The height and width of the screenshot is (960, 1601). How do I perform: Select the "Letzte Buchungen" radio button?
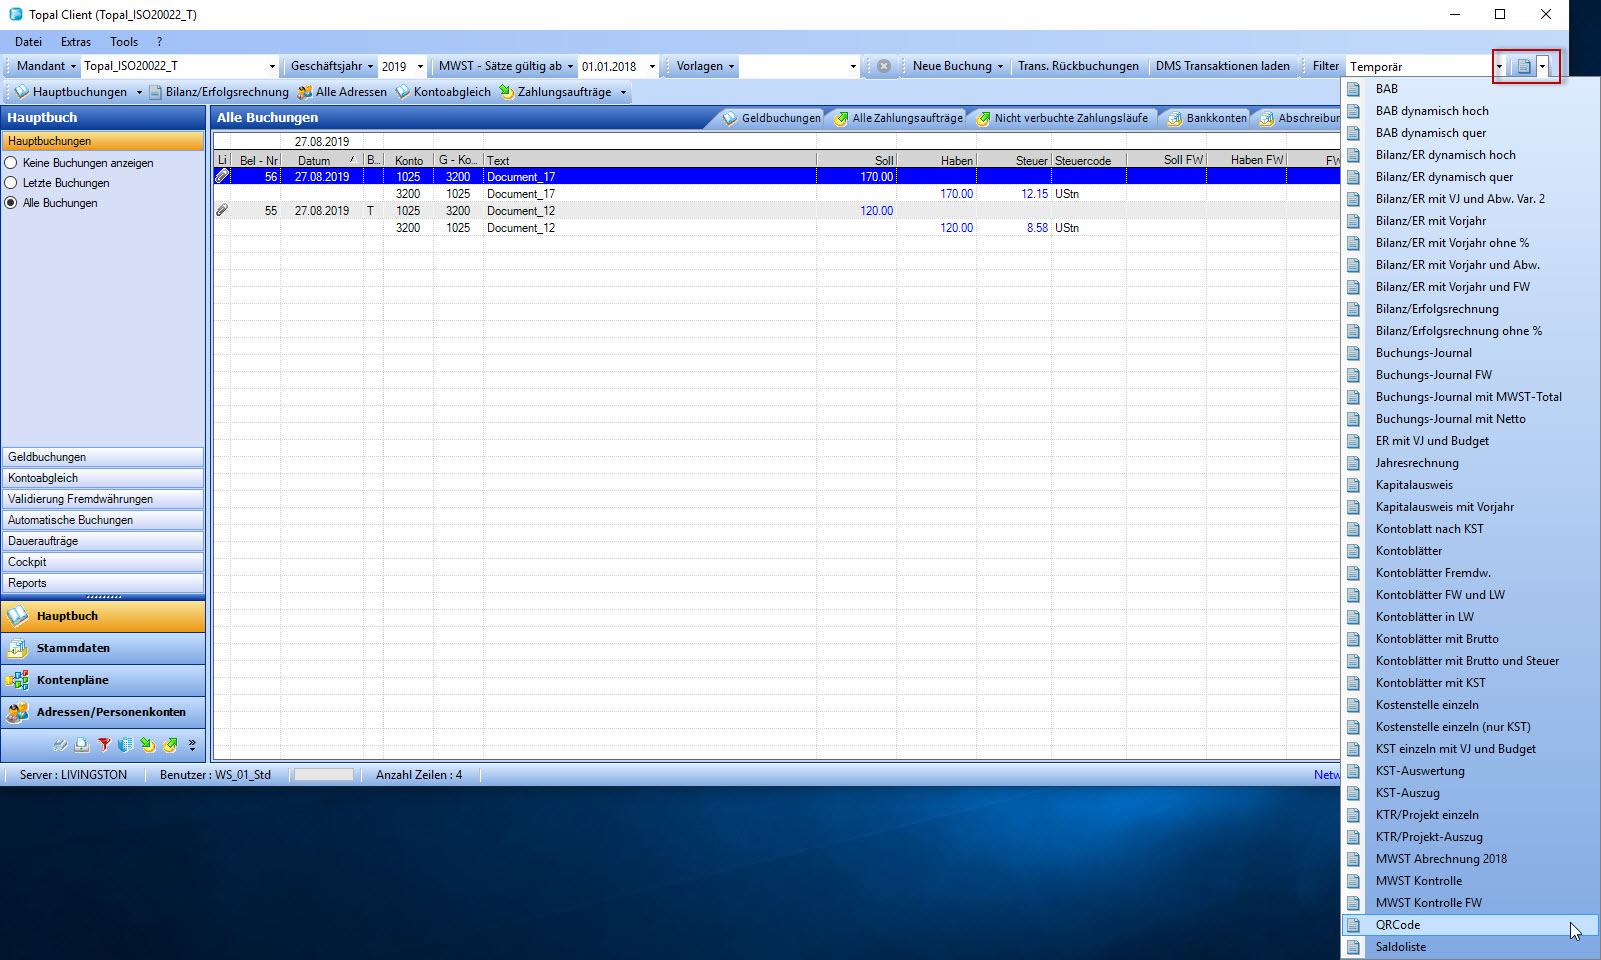(x=12, y=183)
